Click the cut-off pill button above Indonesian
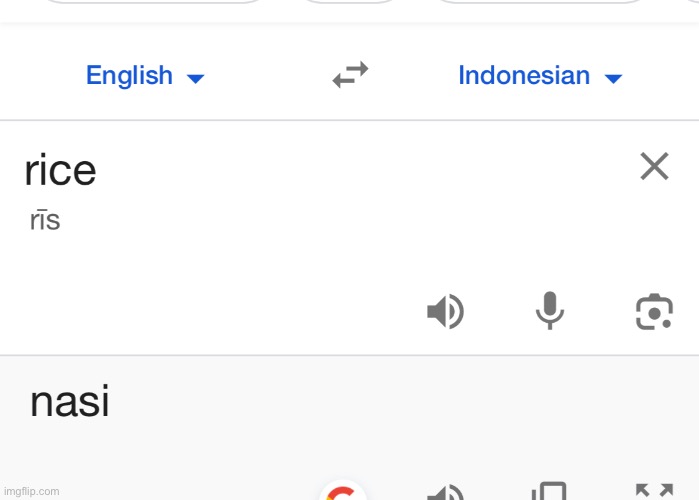 click(x=541, y=2)
